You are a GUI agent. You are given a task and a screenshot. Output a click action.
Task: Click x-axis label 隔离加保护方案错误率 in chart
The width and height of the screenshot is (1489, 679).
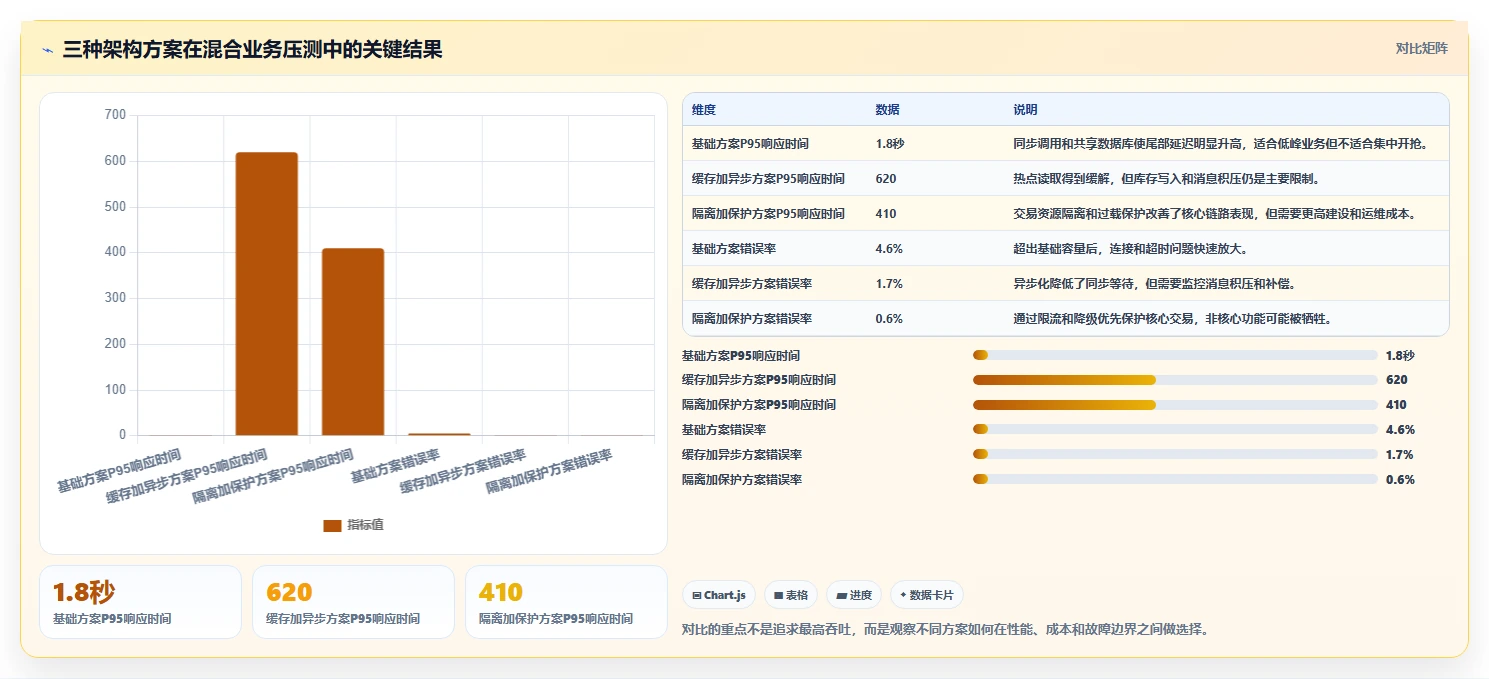[549, 471]
